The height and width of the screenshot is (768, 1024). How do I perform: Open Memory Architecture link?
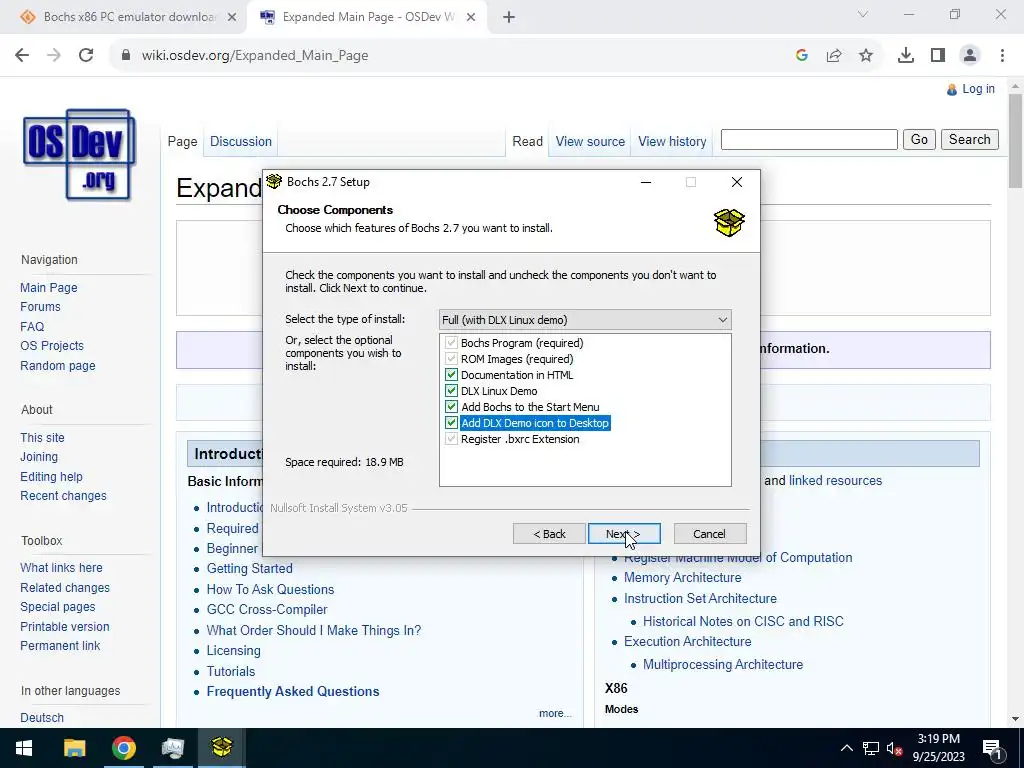point(682,577)
